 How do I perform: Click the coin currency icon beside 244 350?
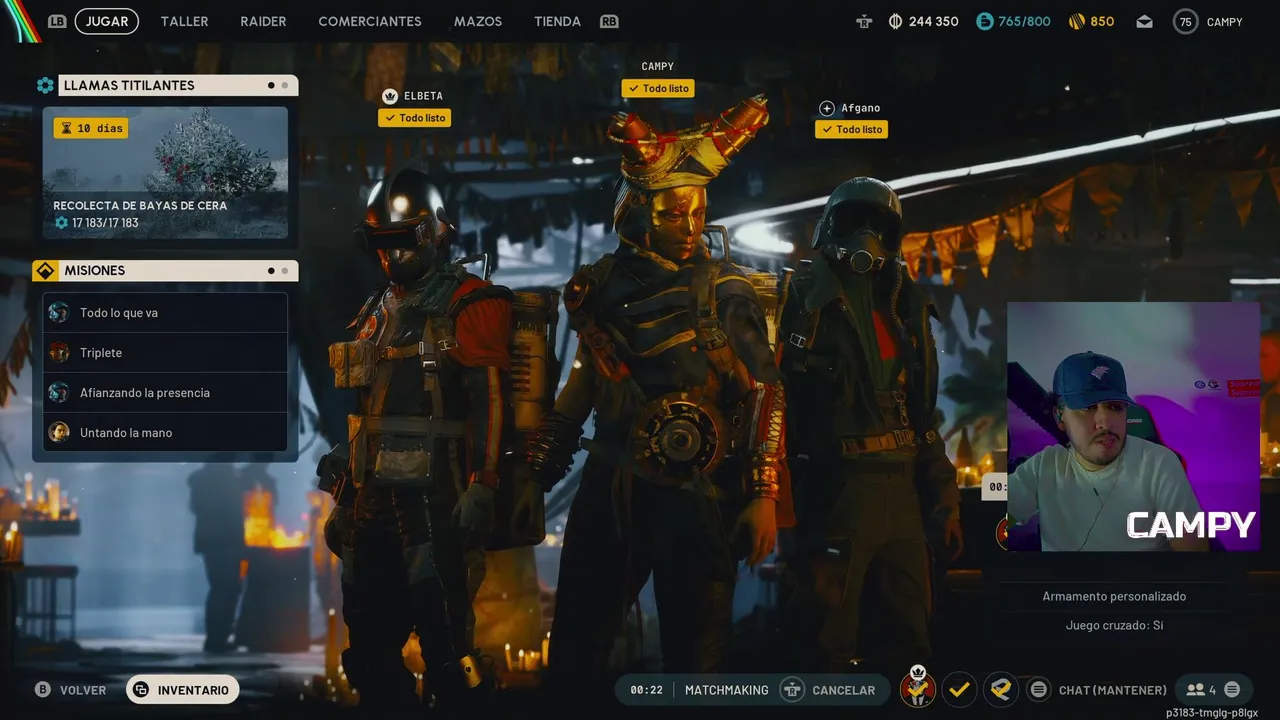(895, 21)
